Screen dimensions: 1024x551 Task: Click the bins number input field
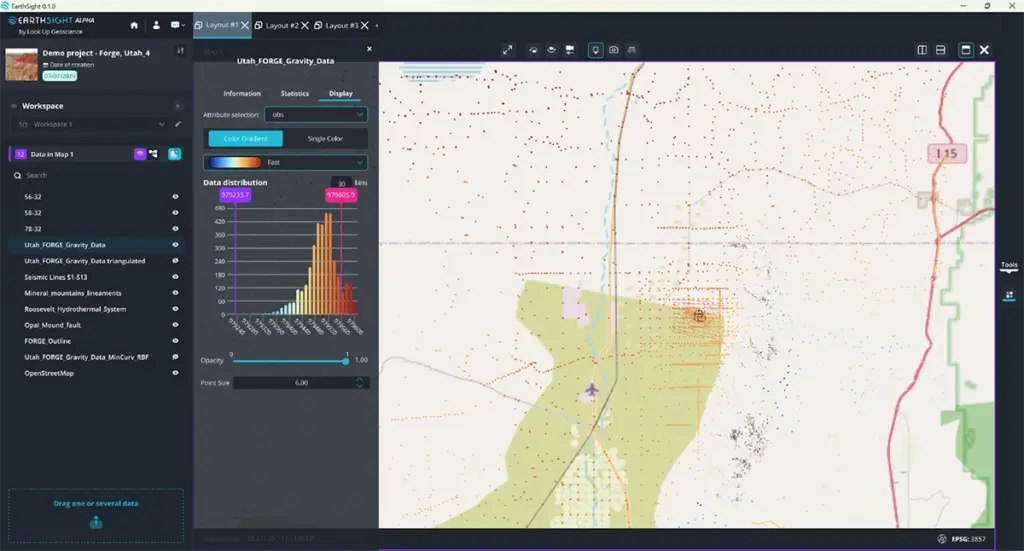(341, 183)
